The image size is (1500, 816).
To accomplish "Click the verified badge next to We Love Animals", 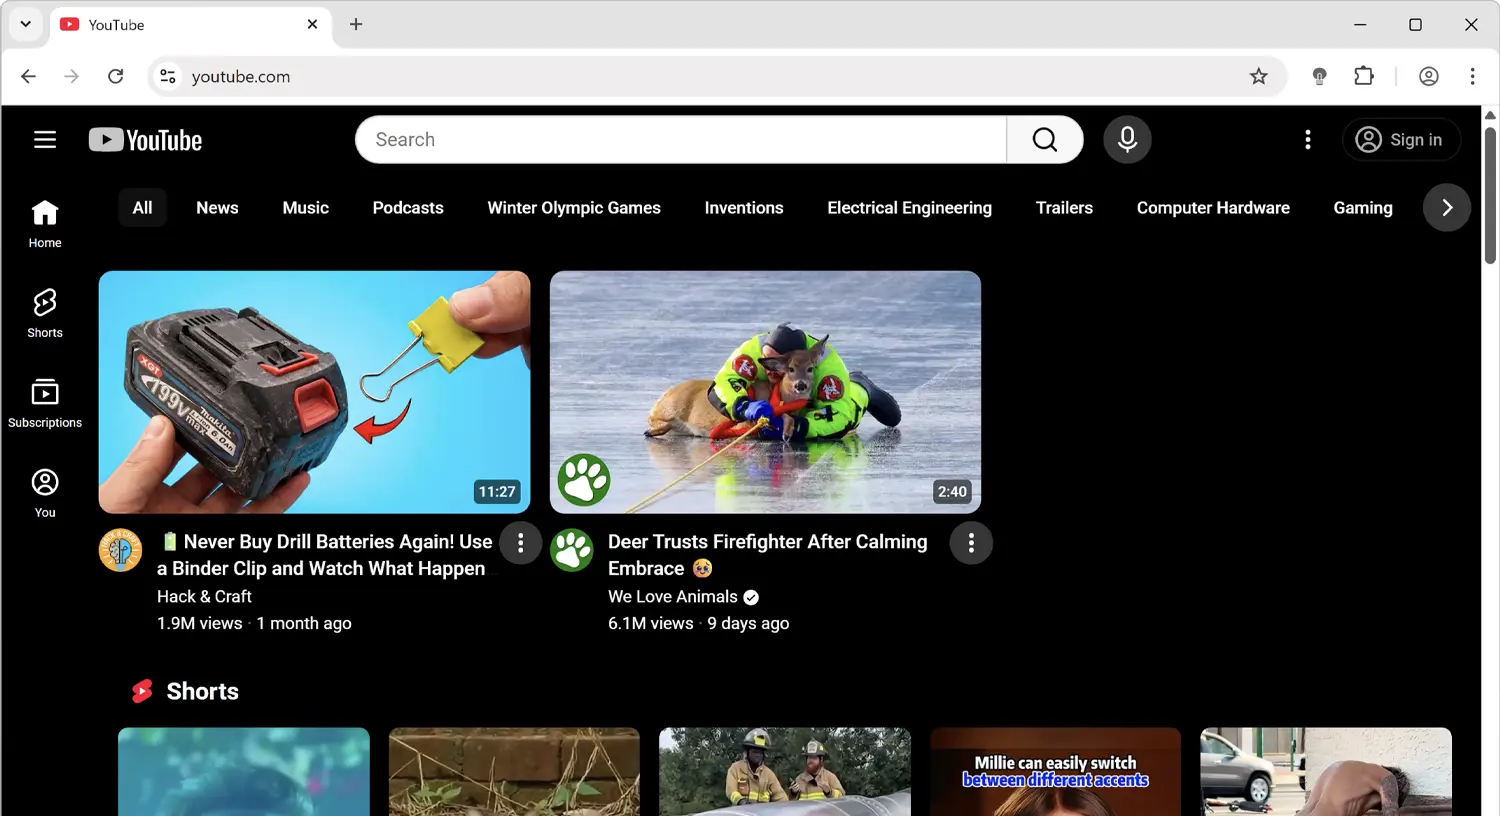I will (750, 596).
